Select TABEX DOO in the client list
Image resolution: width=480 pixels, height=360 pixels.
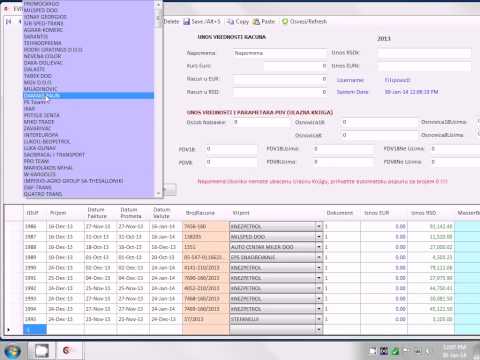pyautogui.click(x=89, y=76)
